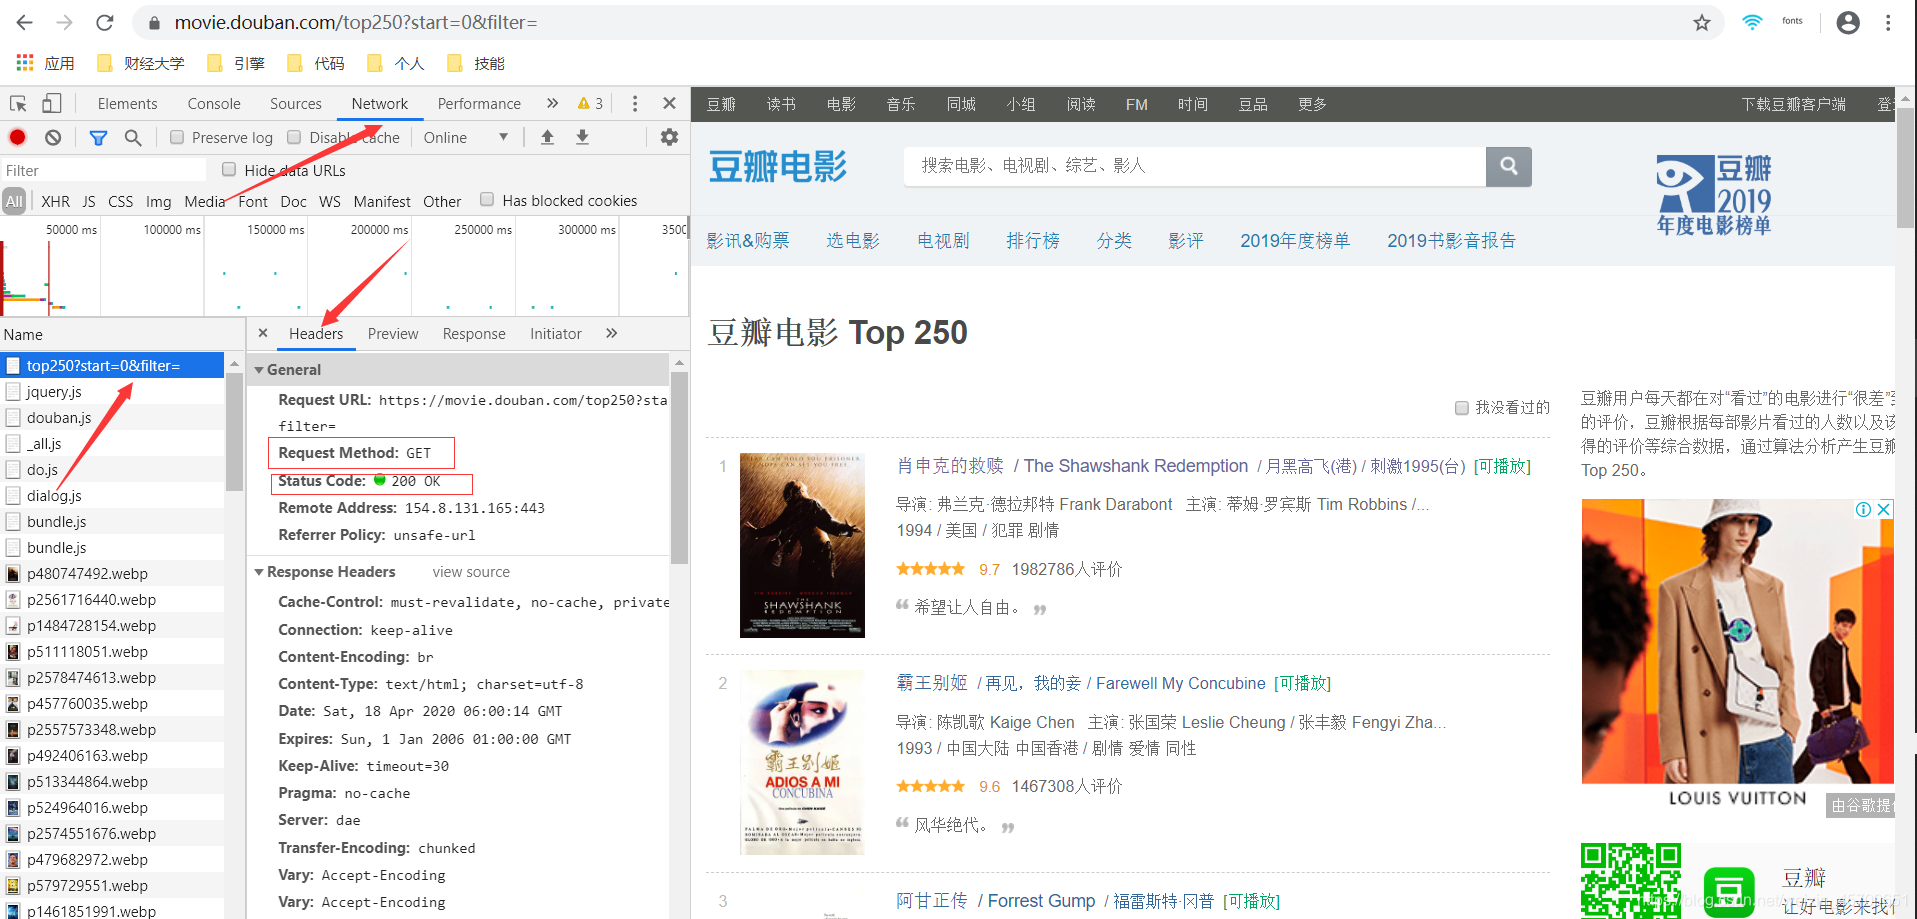The height and width of the screenshot is (919, 1917).
Task: Open the Initiator tab of request
Action: 556,333
